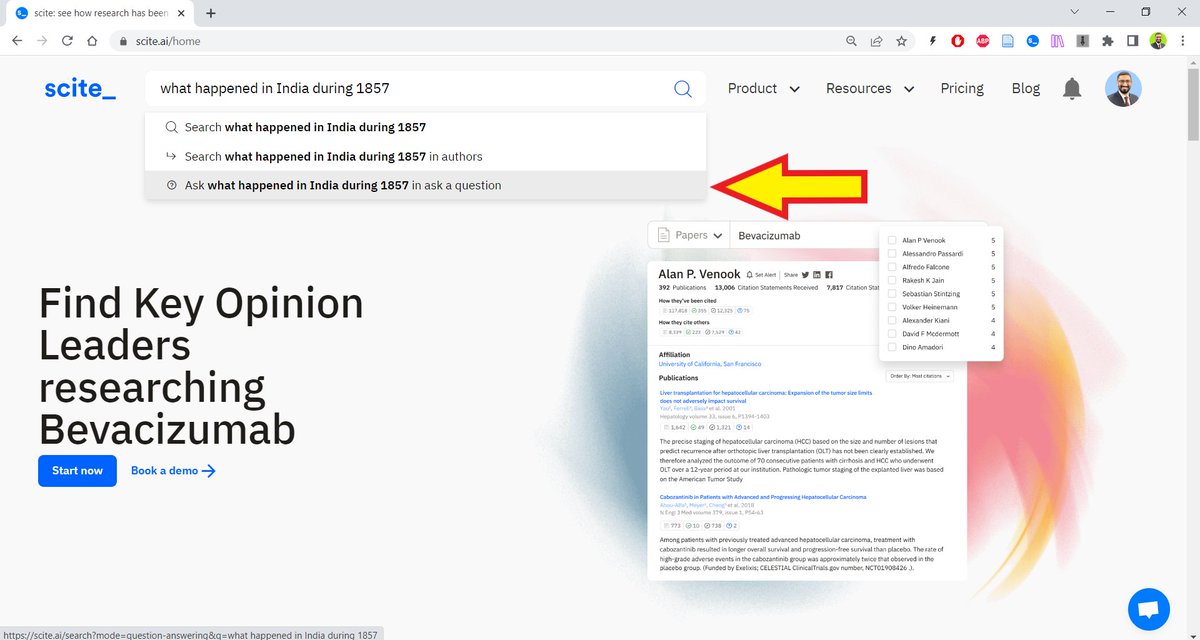Click the blue terminal extension icon
Screen dimensions: 1200x640
click(1033, 41)
